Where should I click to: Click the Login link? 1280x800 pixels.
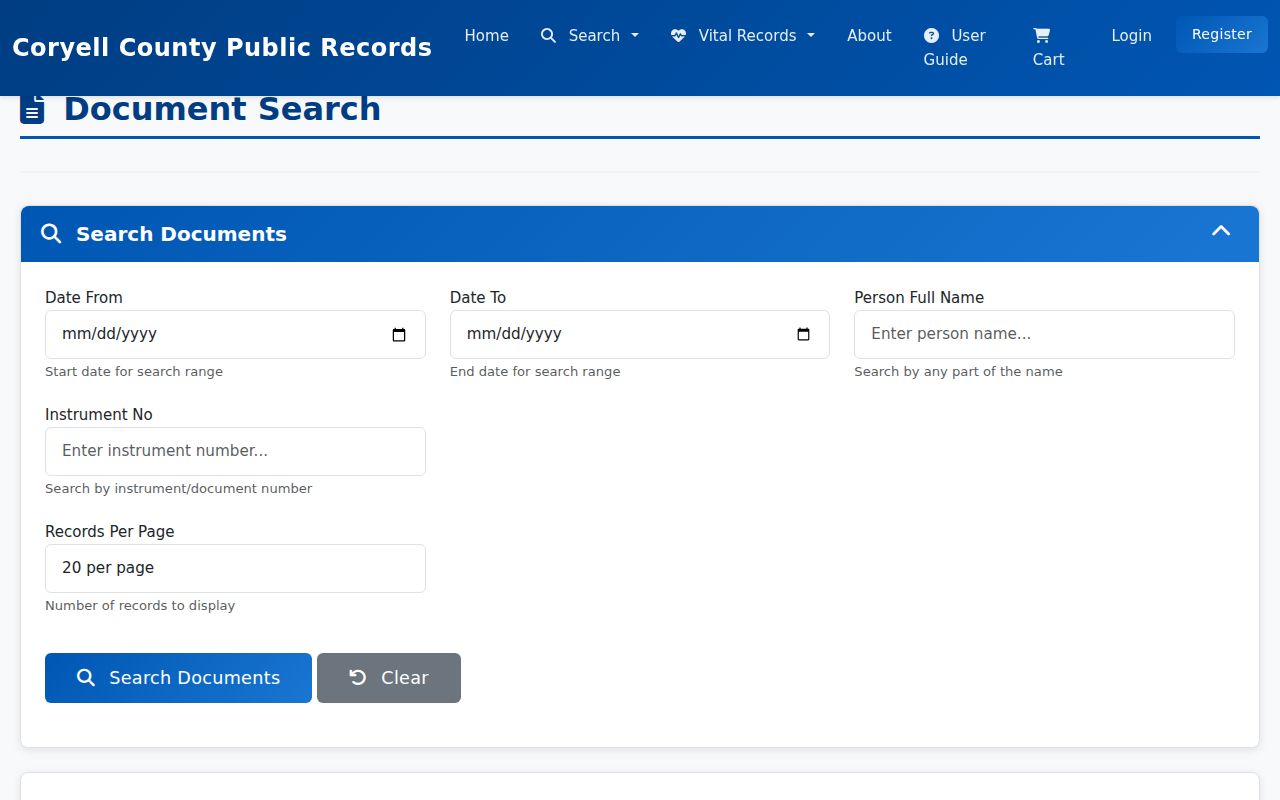coord(1131,36)
